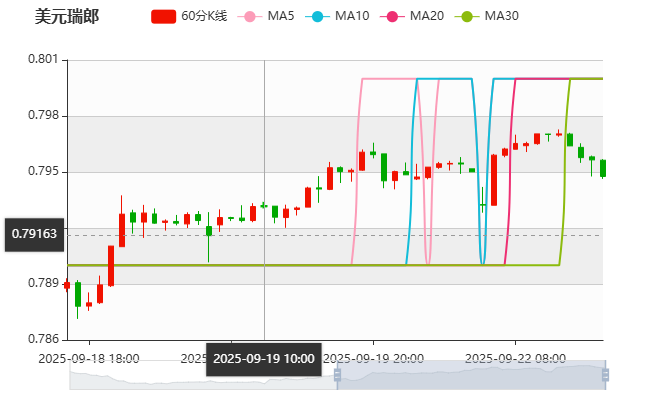
Task: Click the 0.786 y-axis label
Action: (43, 339)
